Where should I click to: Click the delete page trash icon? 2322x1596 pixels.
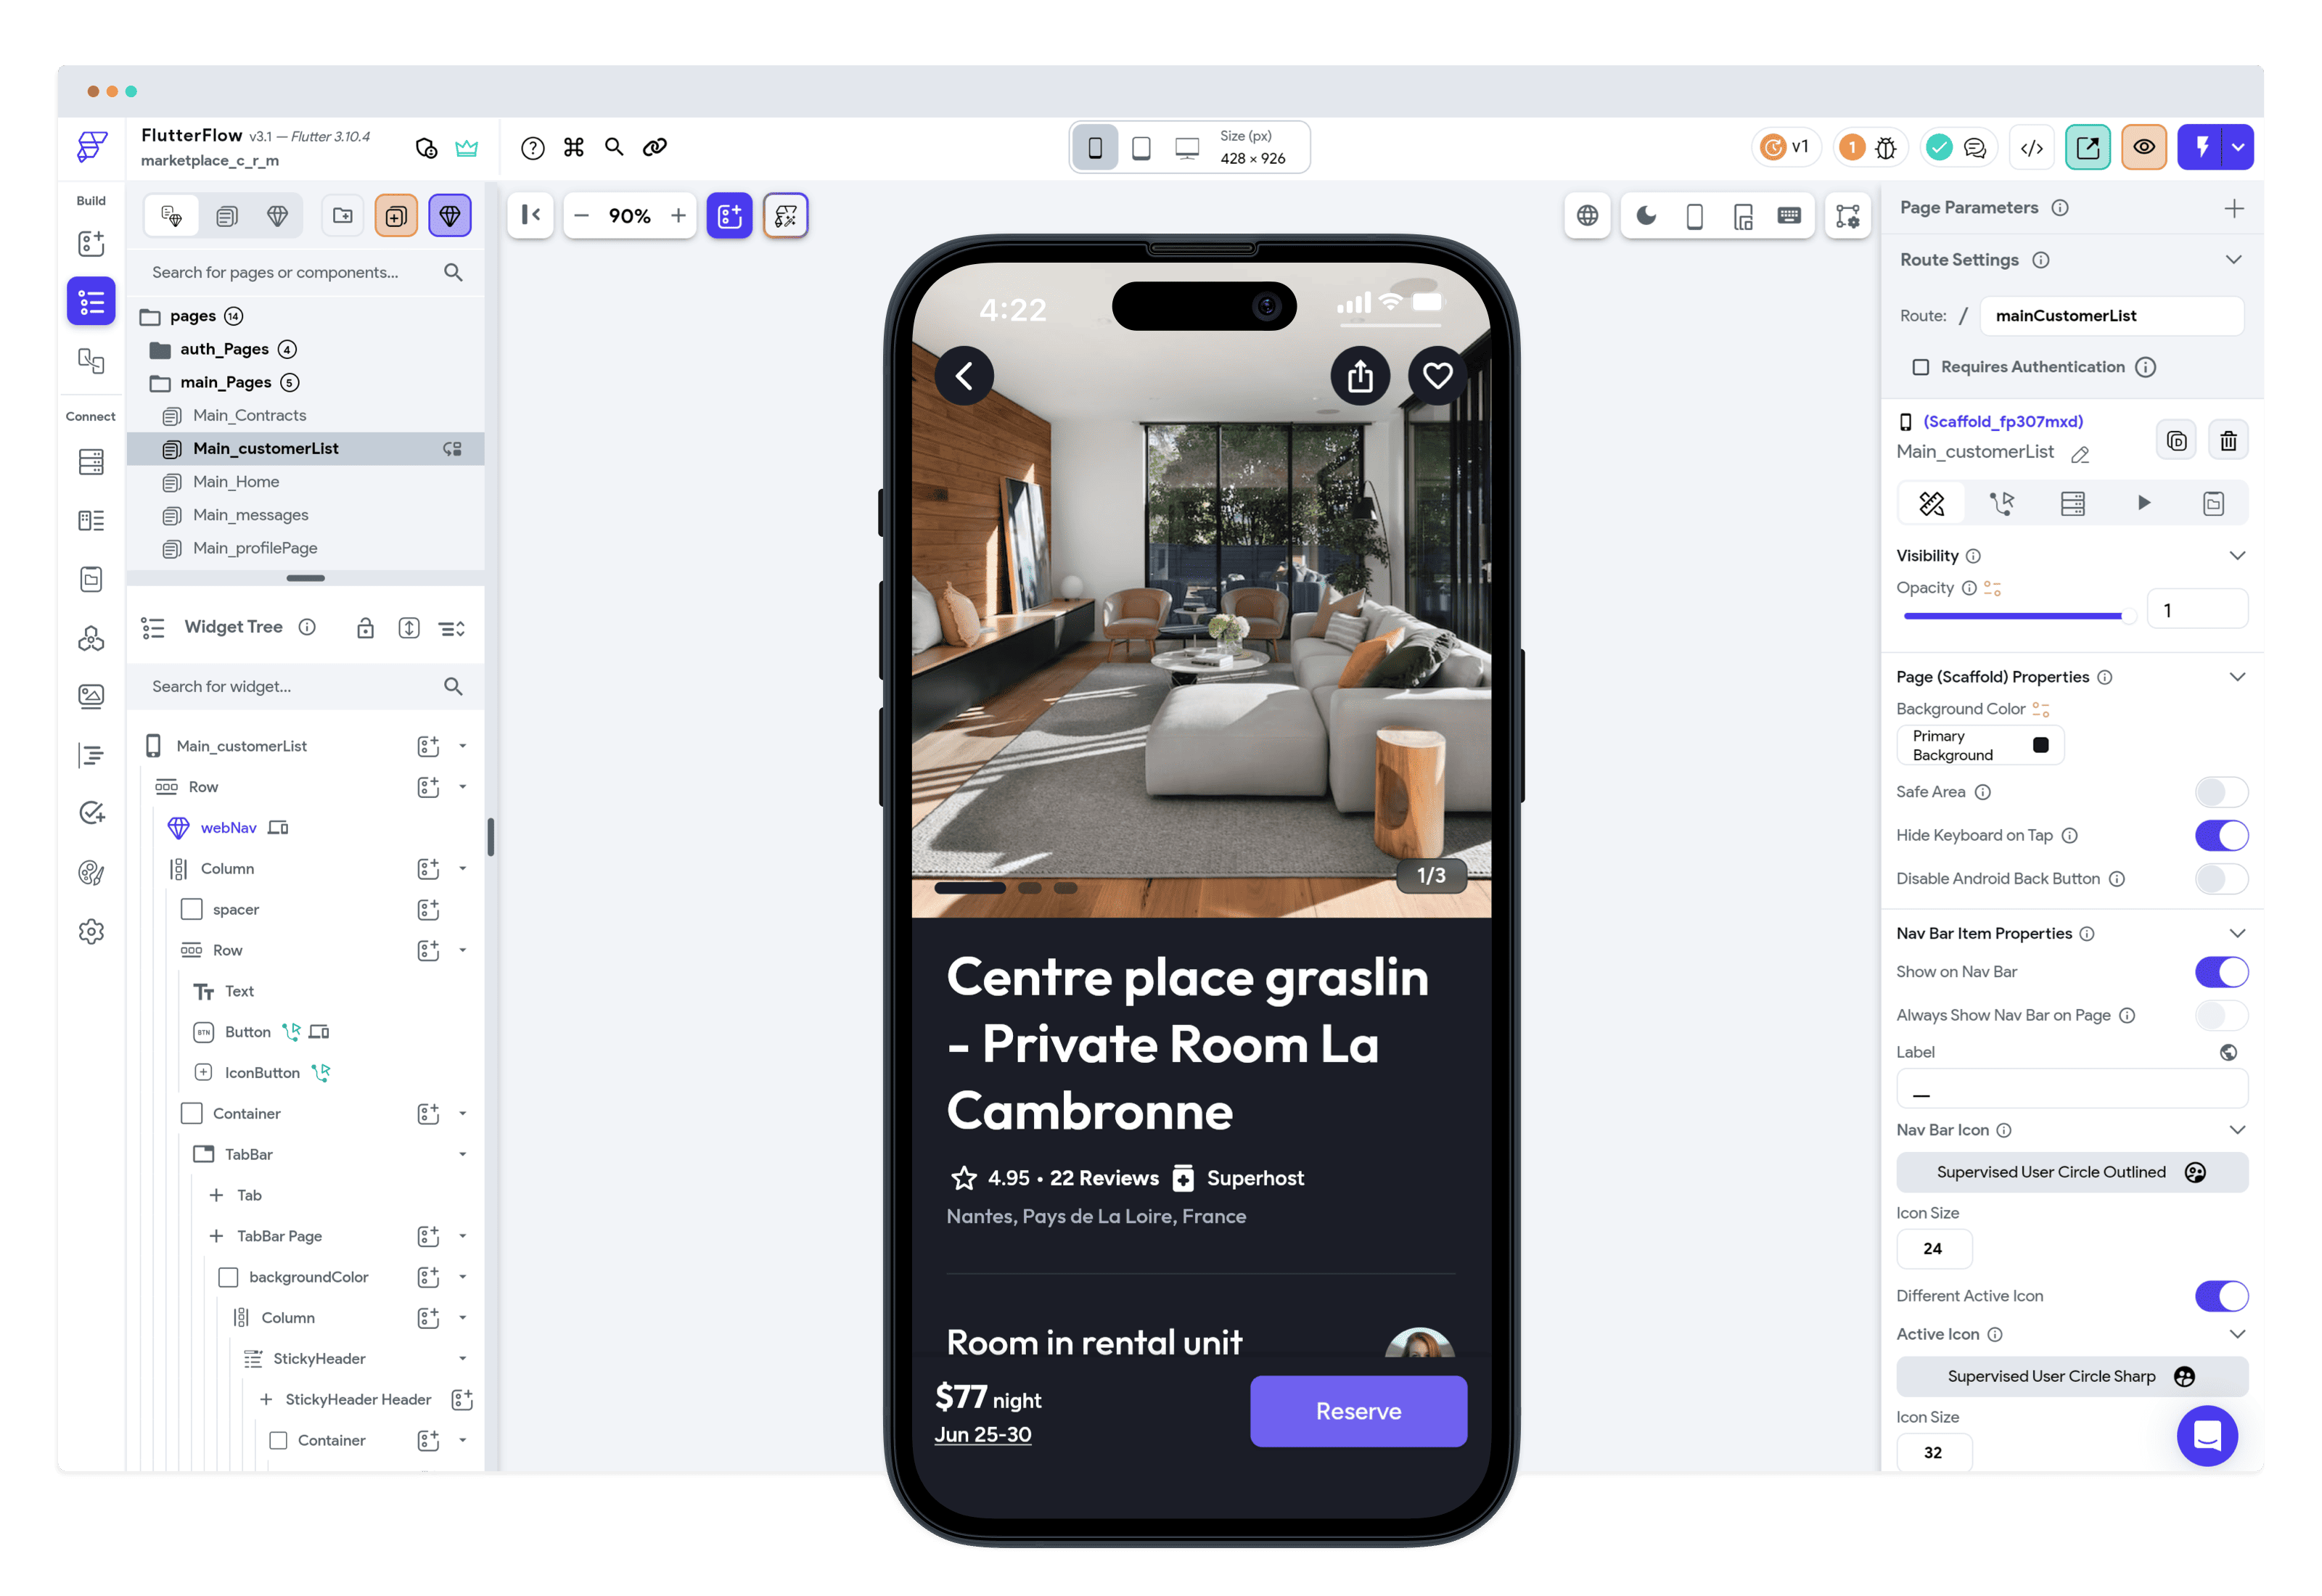(2228, 441)
